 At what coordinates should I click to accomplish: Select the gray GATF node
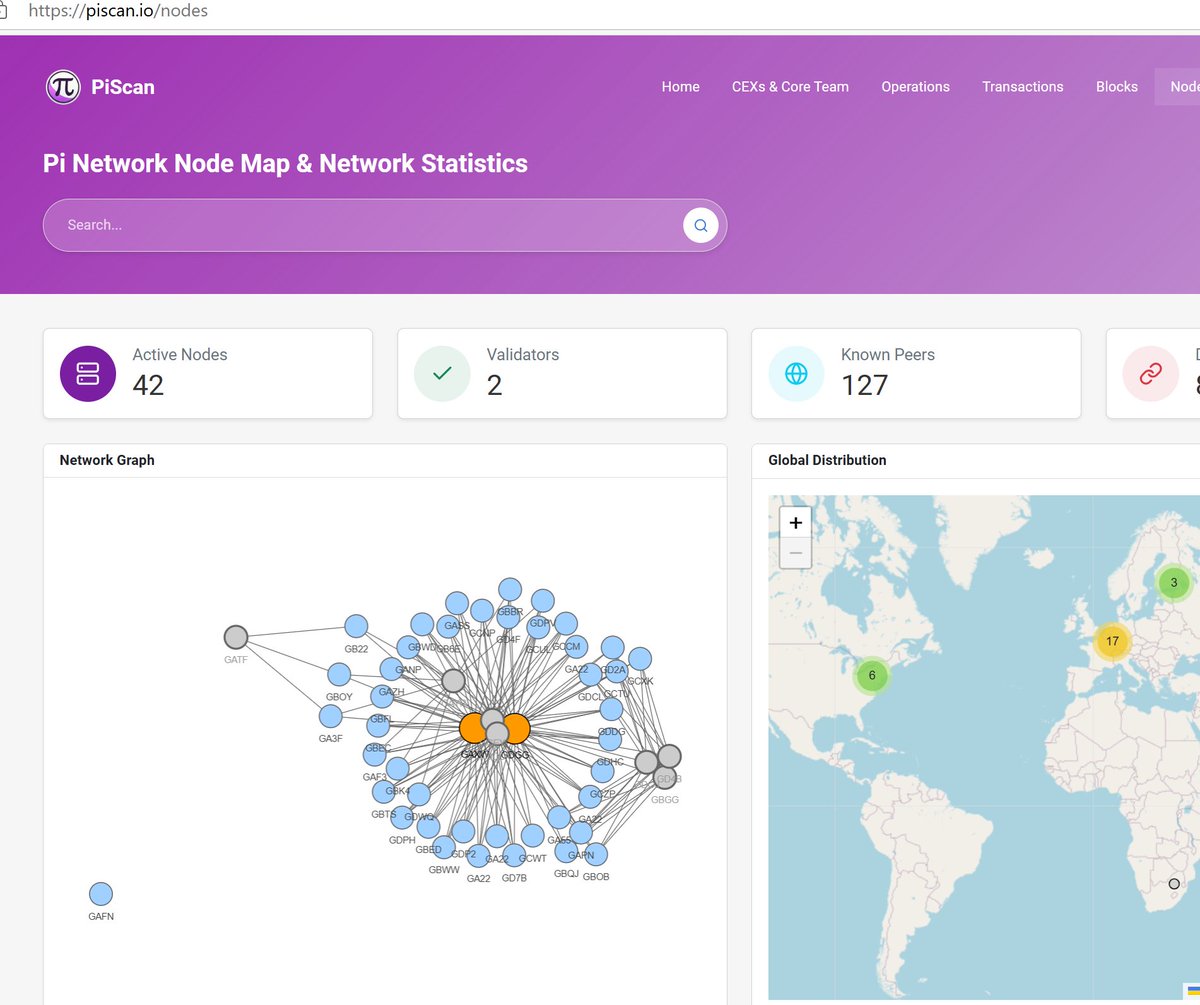[x=235, y=637]
